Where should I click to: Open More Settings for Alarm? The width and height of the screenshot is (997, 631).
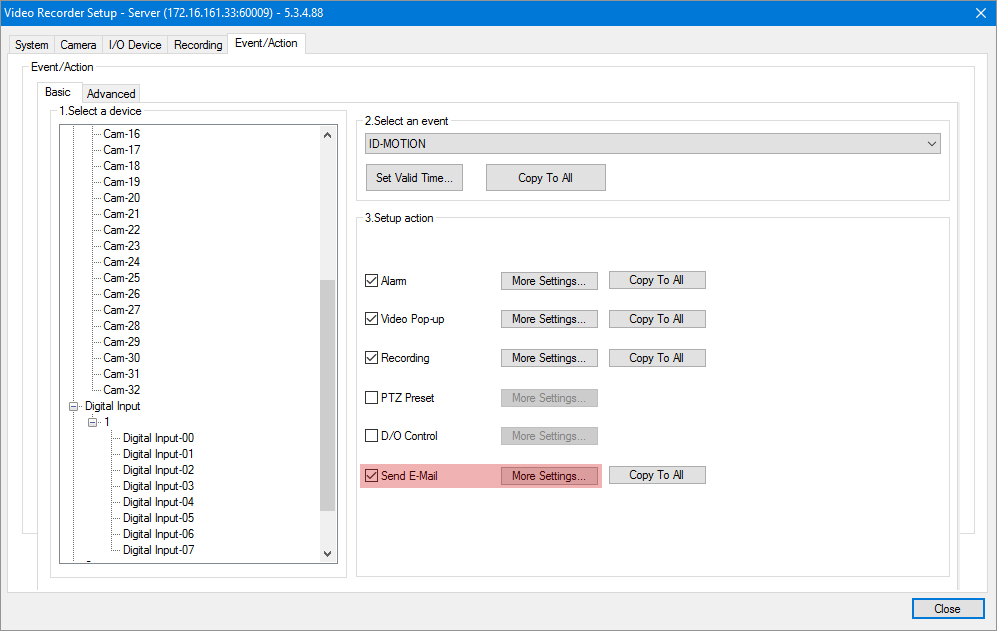(549, 281)
